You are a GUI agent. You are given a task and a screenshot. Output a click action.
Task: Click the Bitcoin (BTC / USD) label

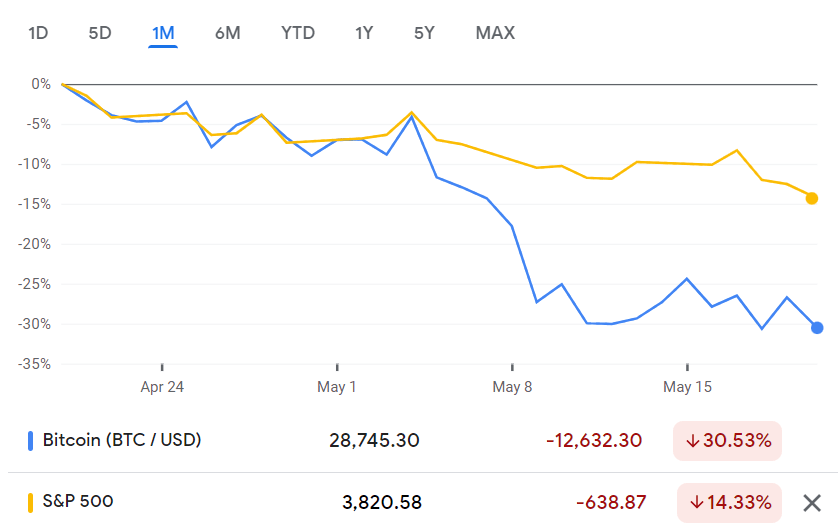(x=122, y=440)
